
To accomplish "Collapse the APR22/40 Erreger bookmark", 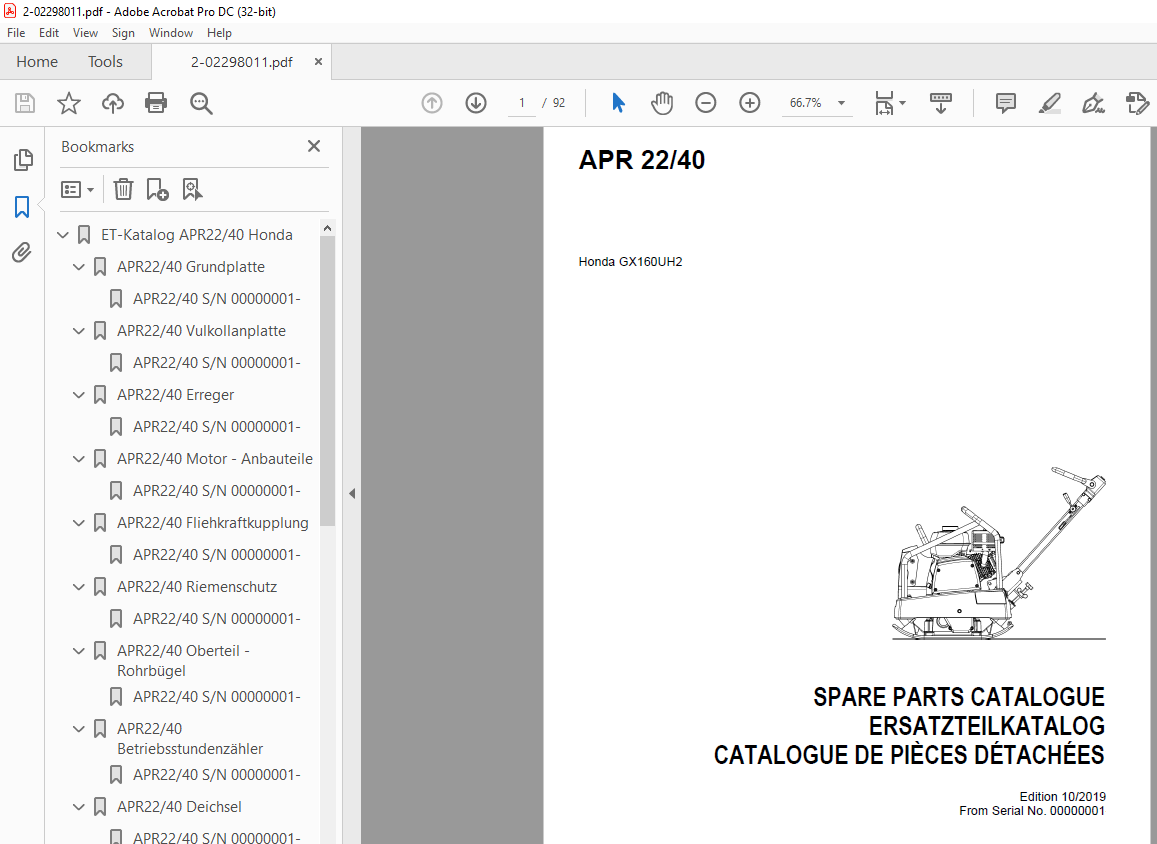I will point(79,395).
